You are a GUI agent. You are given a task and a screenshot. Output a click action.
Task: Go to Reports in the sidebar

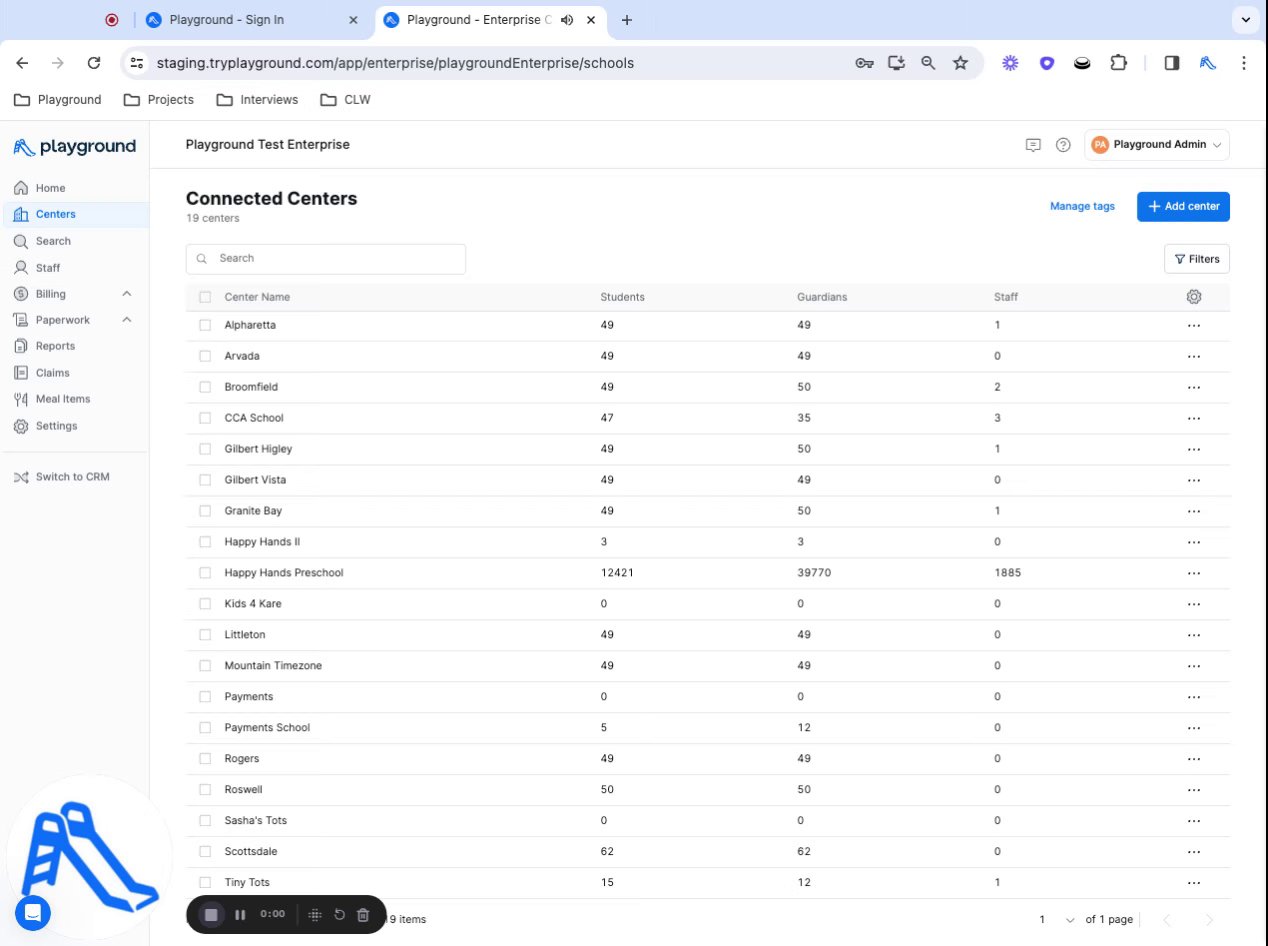pos(55,346)
